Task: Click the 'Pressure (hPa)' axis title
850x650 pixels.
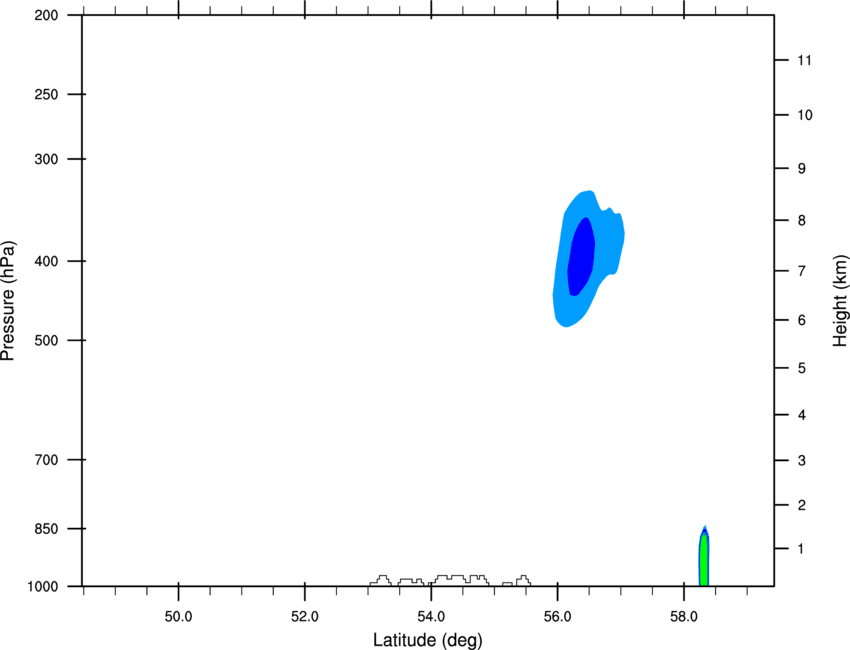Action: pos(8,300)
